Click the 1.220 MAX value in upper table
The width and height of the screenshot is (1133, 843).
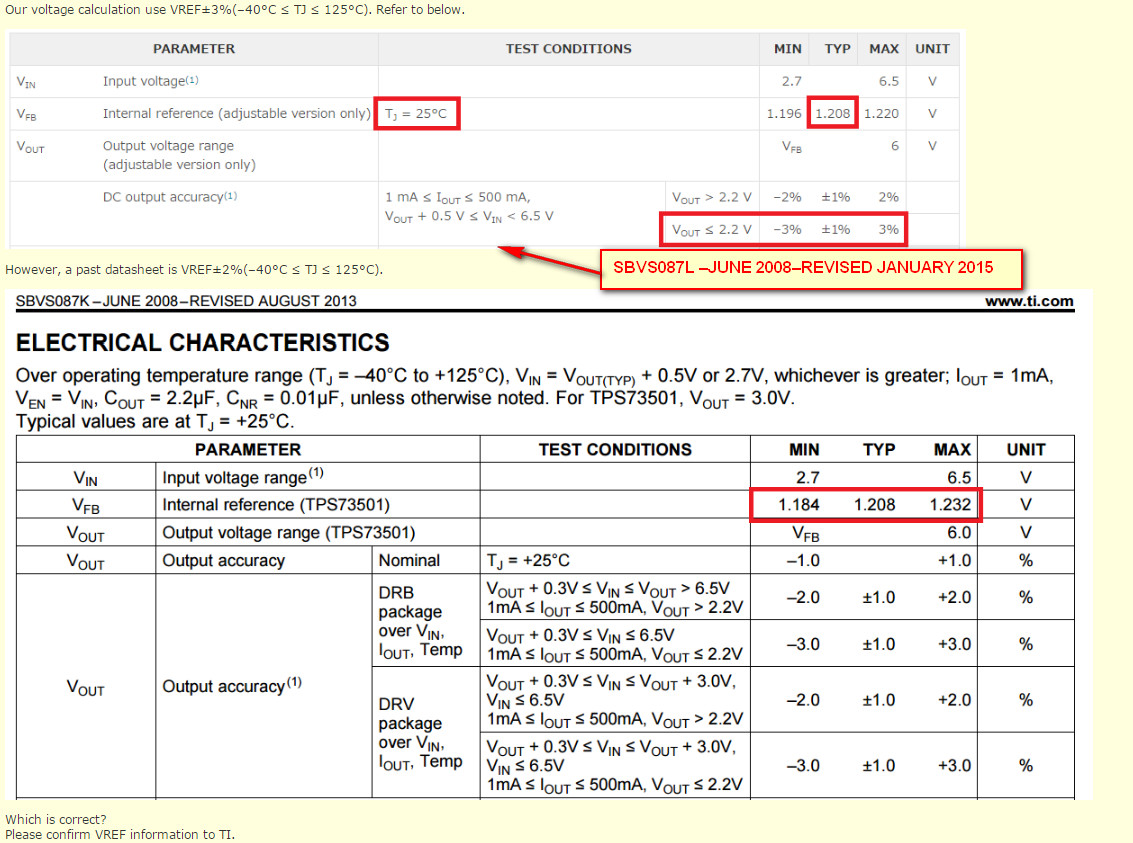point(882,113)
